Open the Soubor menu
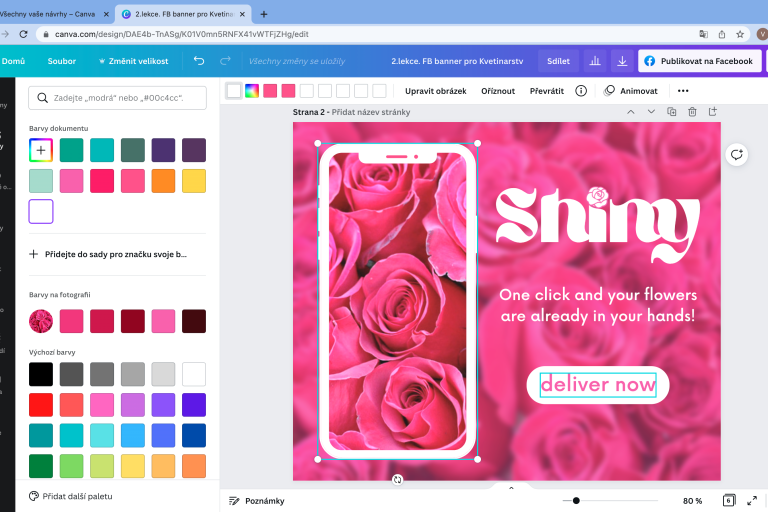The width and height of the screenshot is (768, 512). tap(62, 61)
